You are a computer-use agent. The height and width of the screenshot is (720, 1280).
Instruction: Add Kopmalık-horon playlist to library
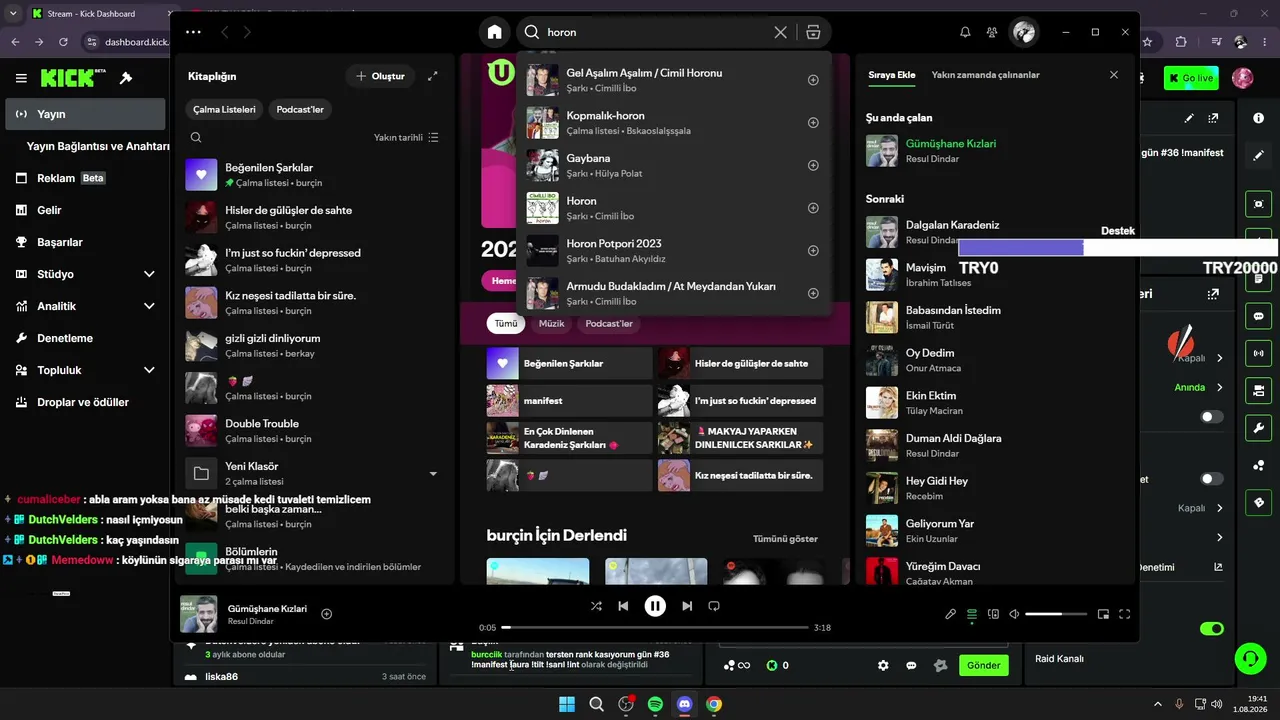tap(813, 123)
